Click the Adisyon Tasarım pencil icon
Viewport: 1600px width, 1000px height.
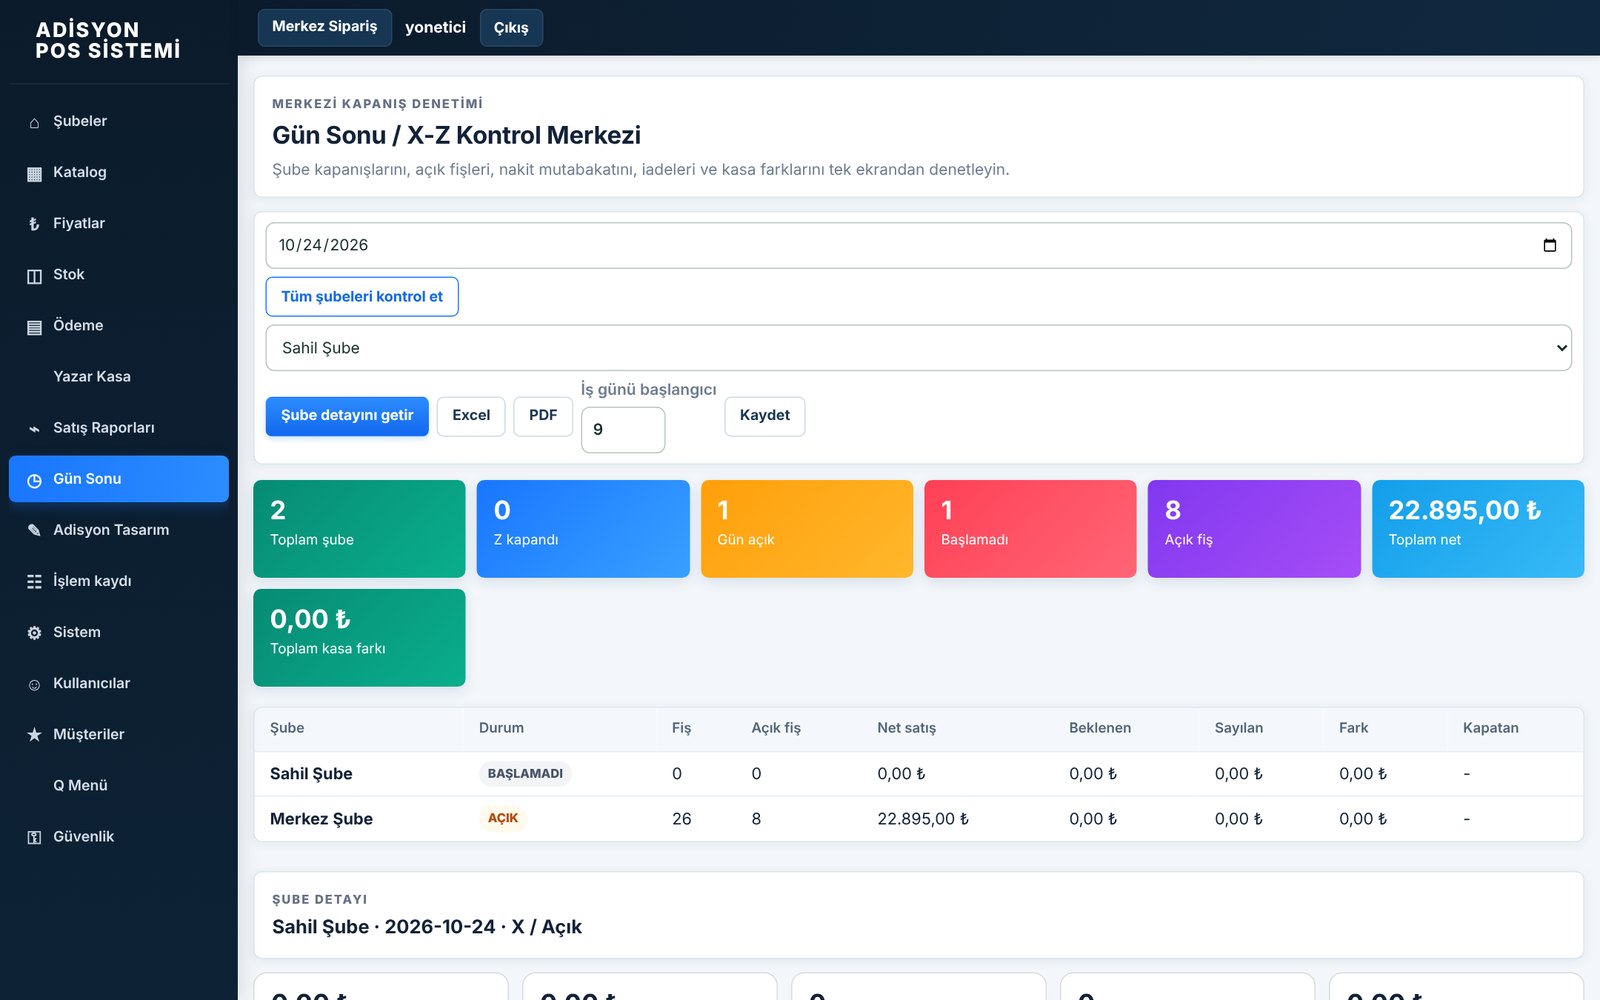(x=34, y=530)
